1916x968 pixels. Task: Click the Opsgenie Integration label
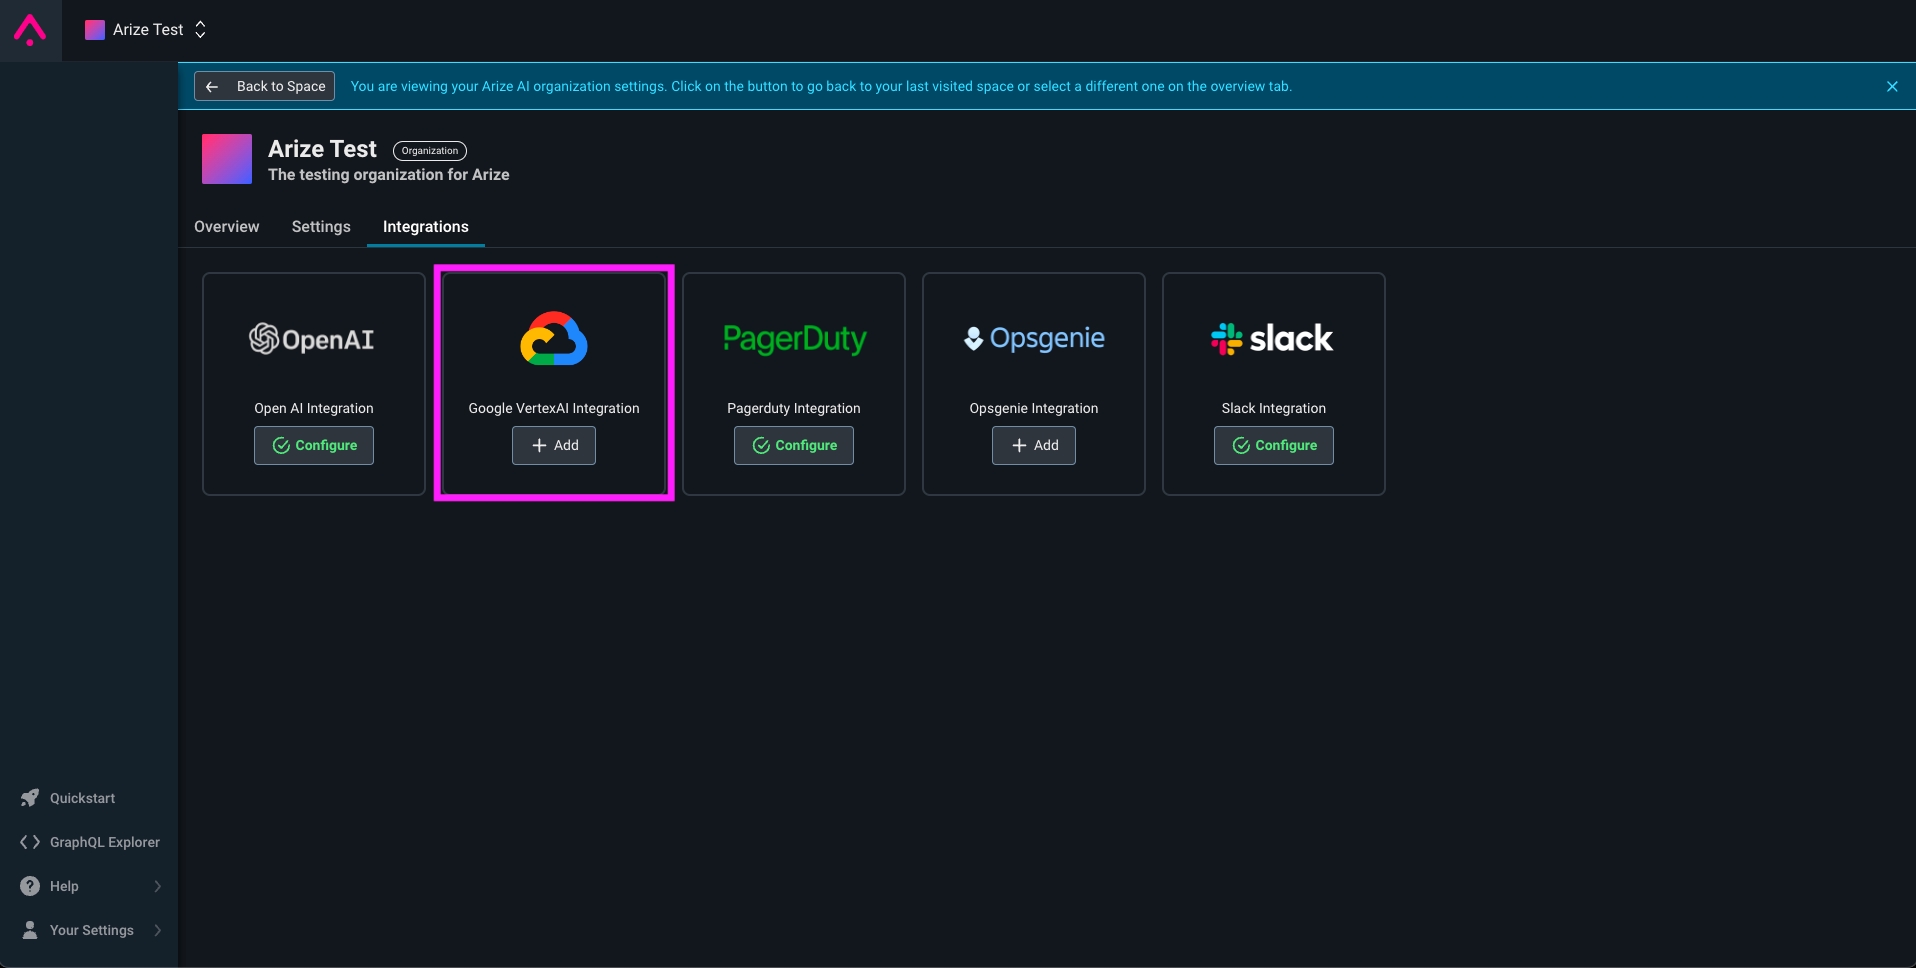(x=1034, y=409)
